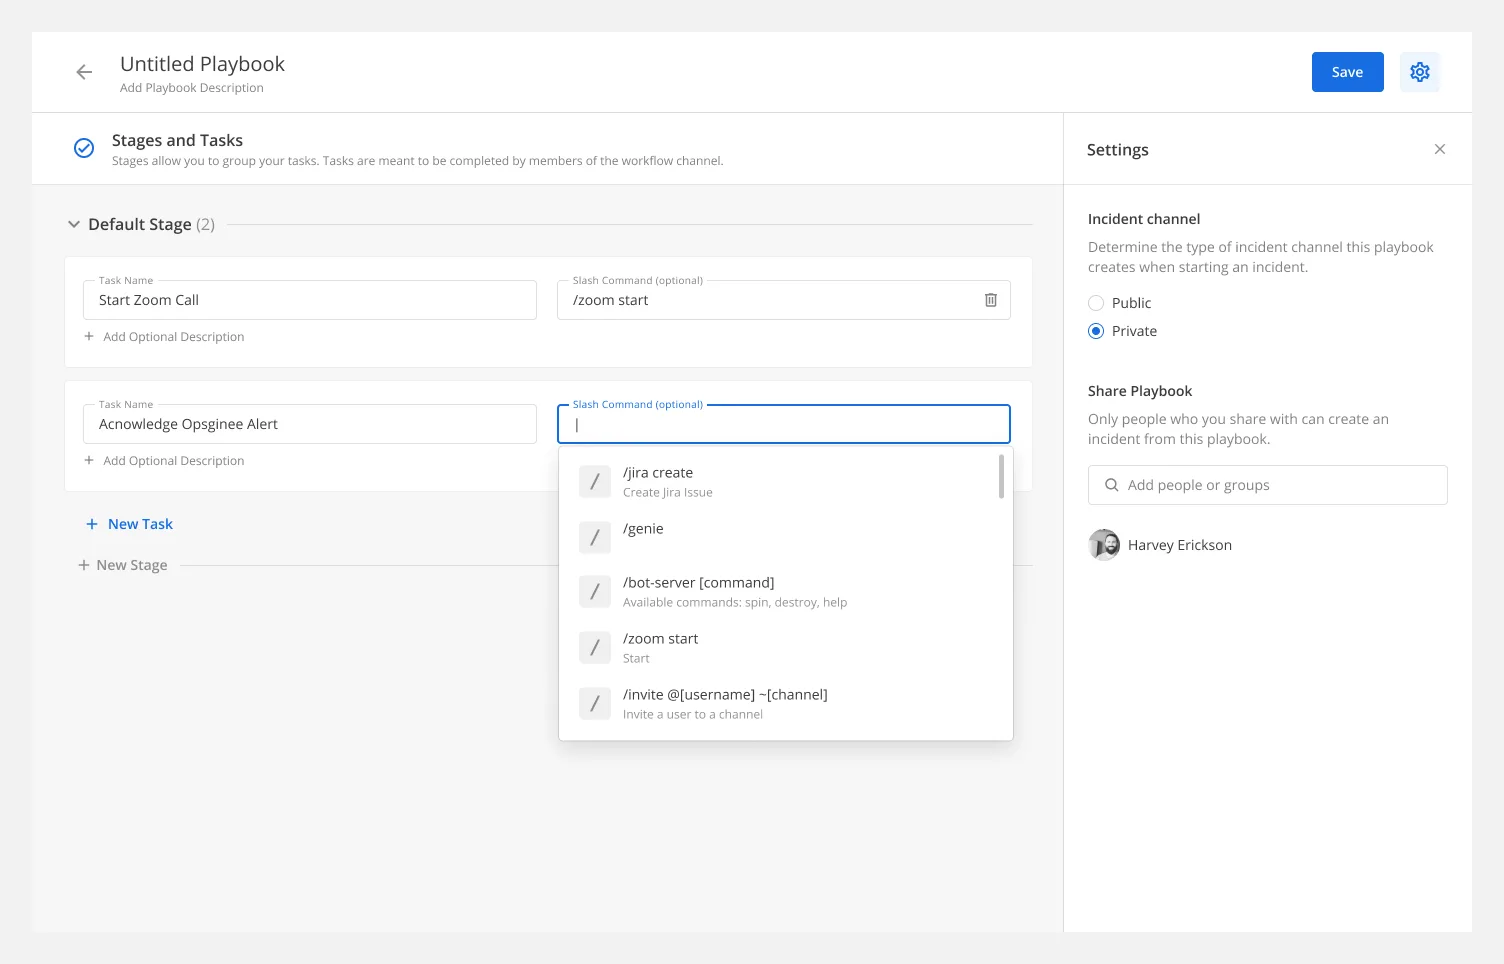Click the empty active Slash Command field

tap(784, 424)
